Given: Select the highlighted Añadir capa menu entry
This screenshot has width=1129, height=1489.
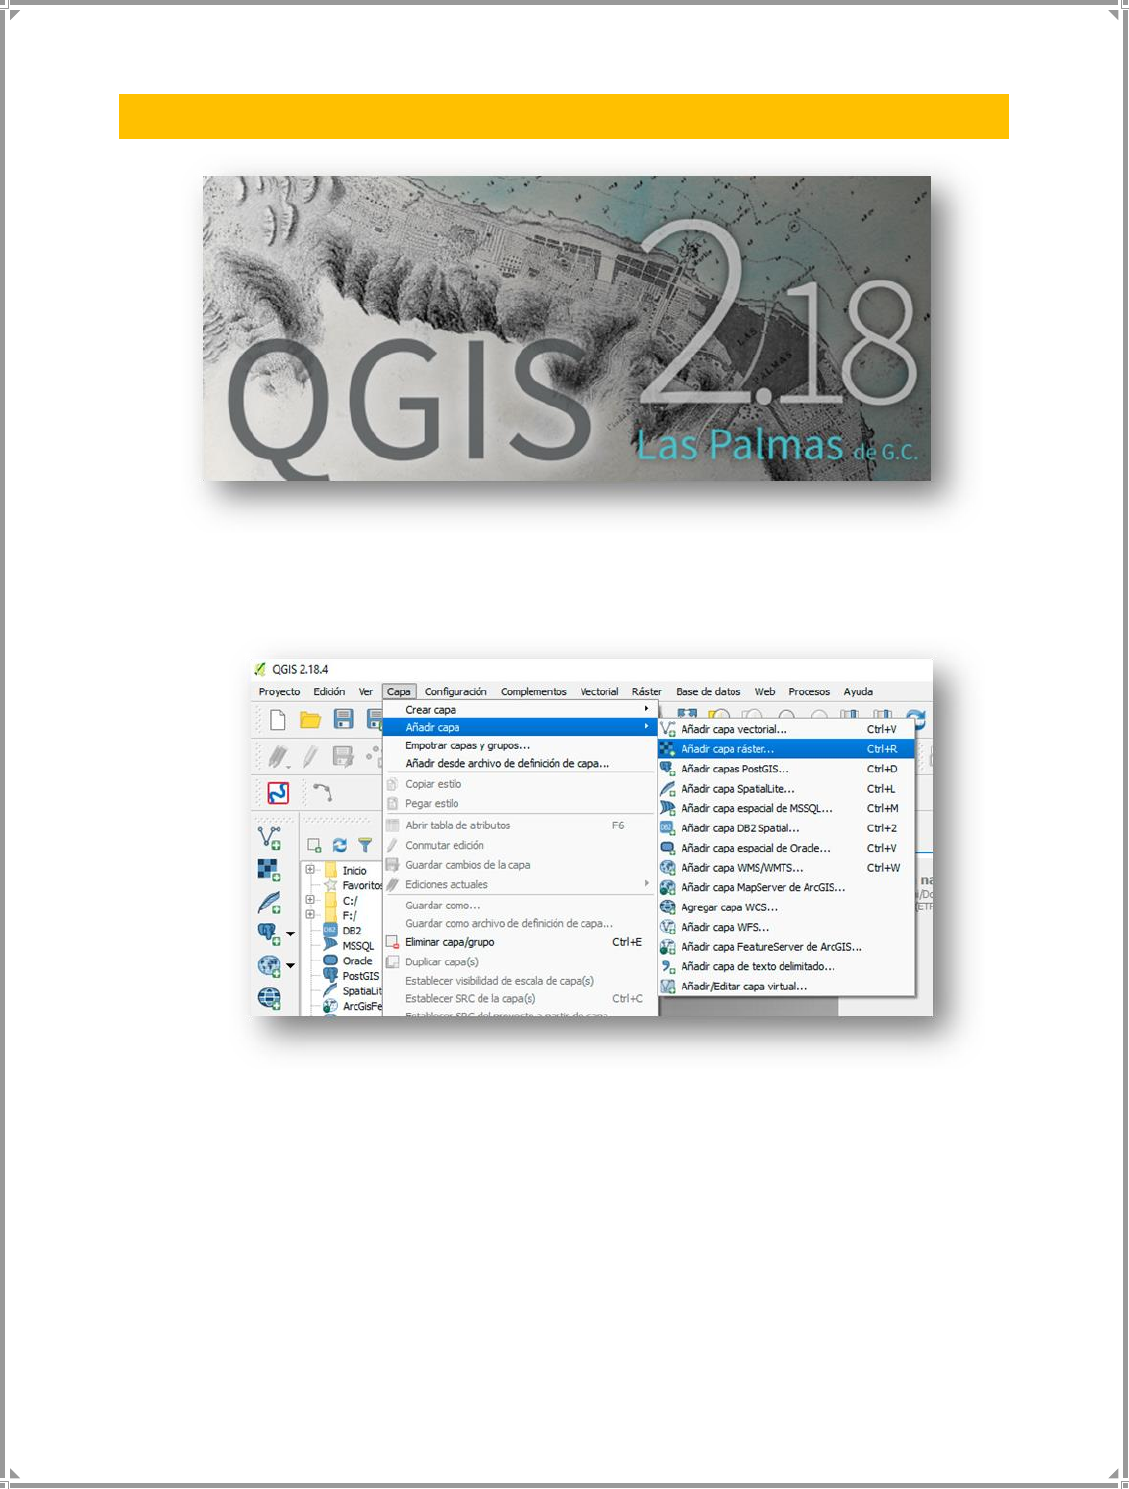Looking at the screenshot, I should pos(520,727).
